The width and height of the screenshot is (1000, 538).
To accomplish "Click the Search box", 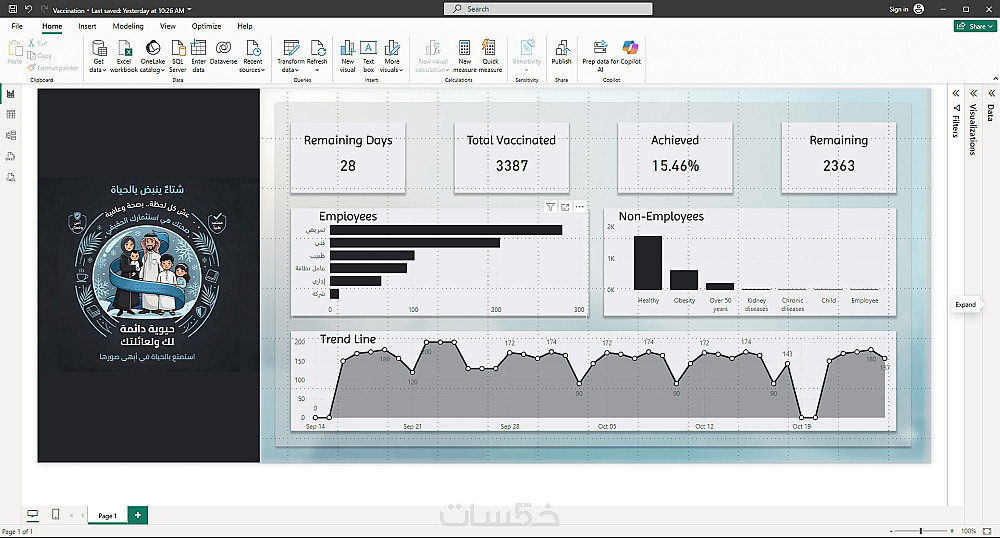I will [548, 9].
